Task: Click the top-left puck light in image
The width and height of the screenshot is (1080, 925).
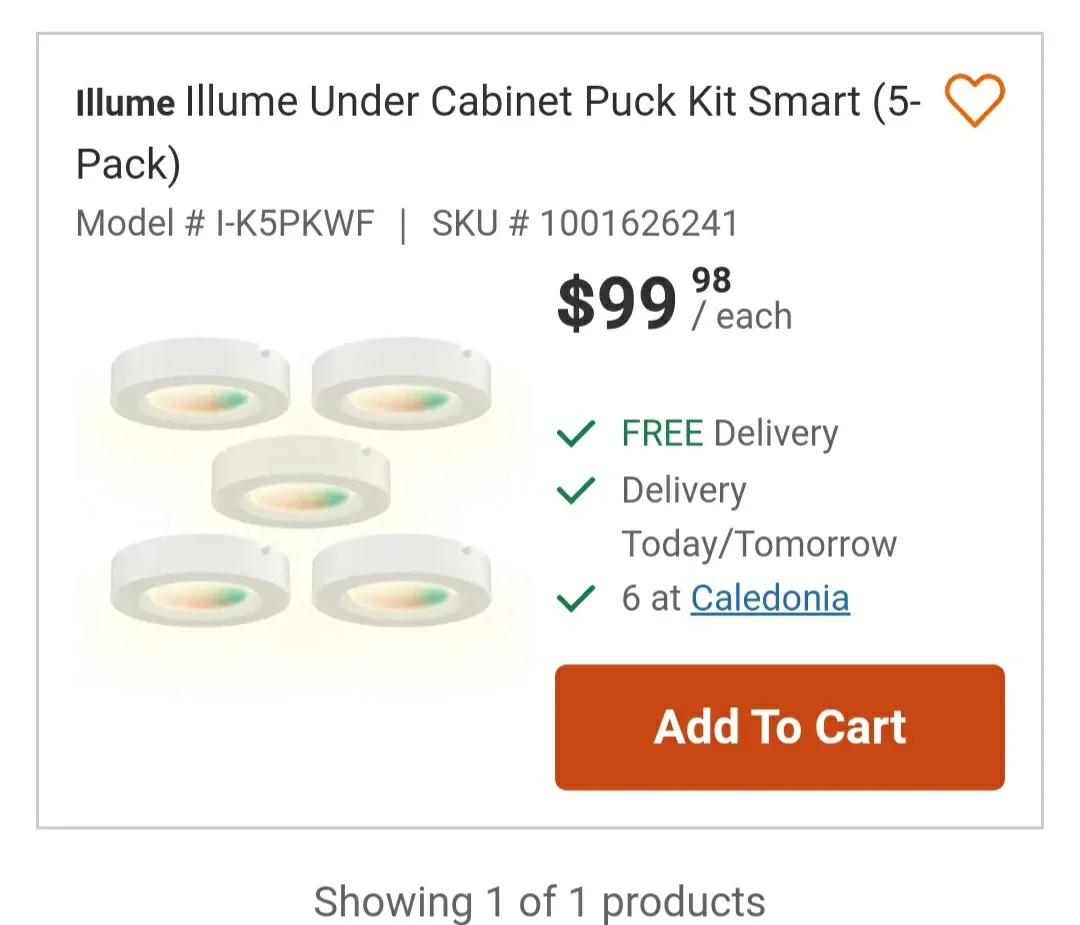Action: click(x=200, y=383)
